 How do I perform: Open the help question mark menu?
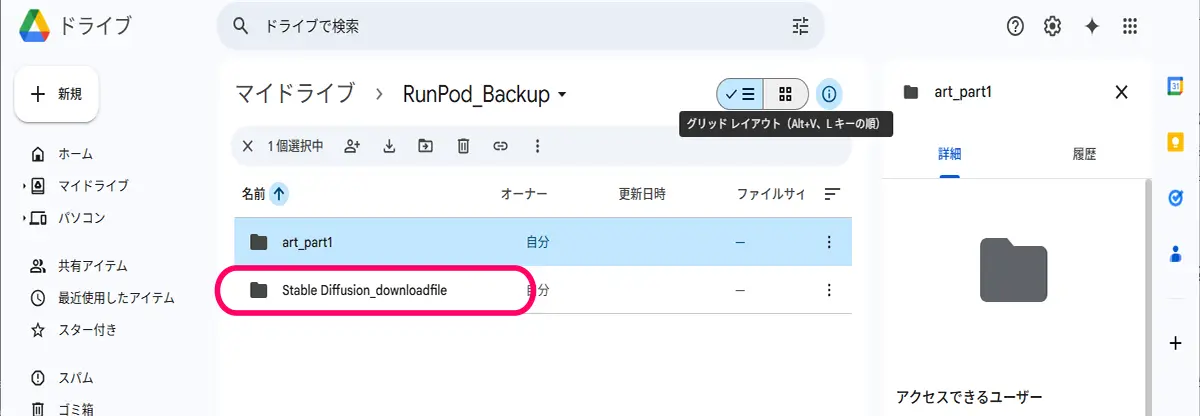click(x=1015, y=27)
